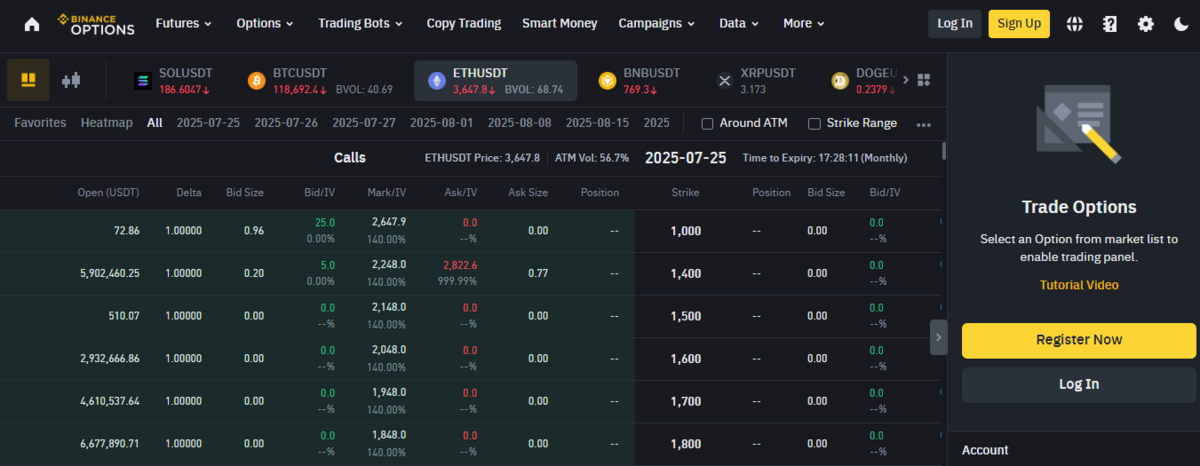1200x466 pixels.
Task: Select the 1,700 strike row
Action: click(472, 401)
